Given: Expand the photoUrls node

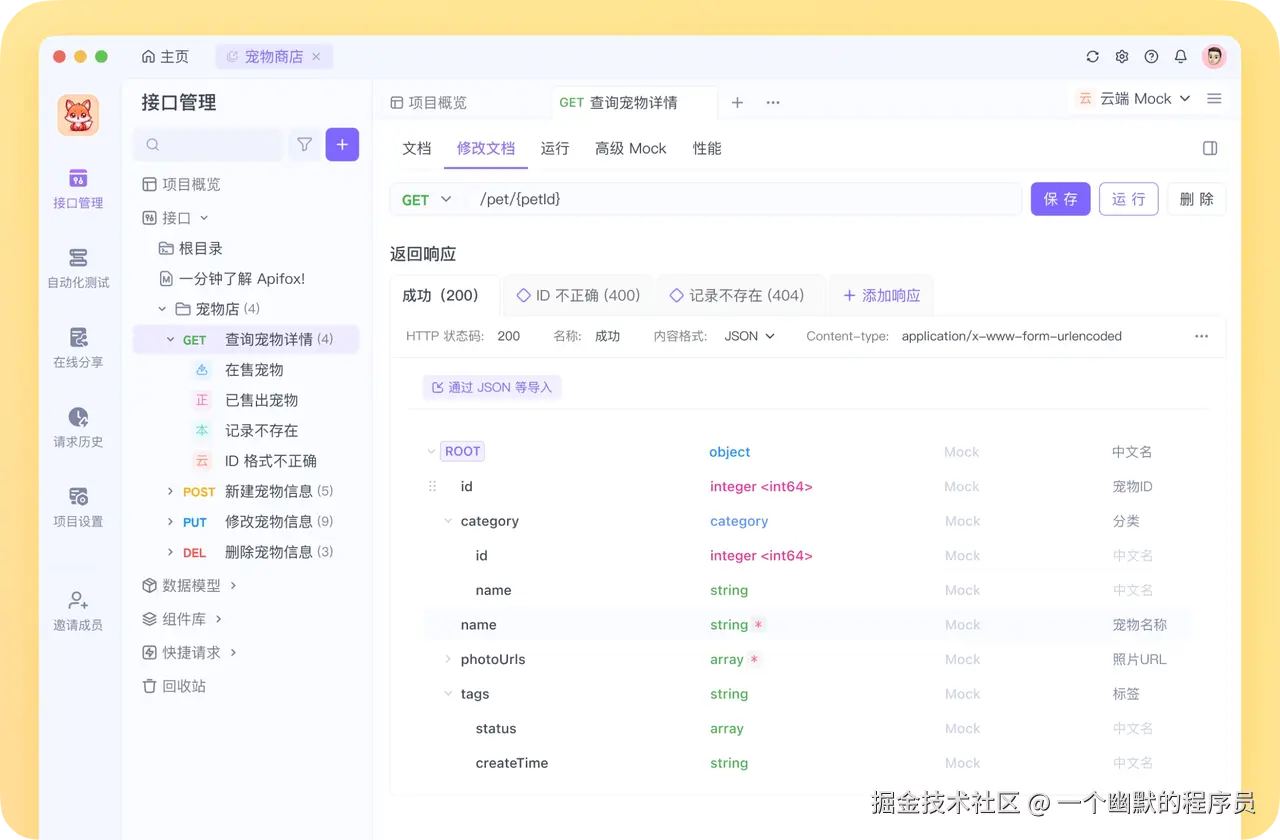Looking at the screenshot, I should [447, 659].
